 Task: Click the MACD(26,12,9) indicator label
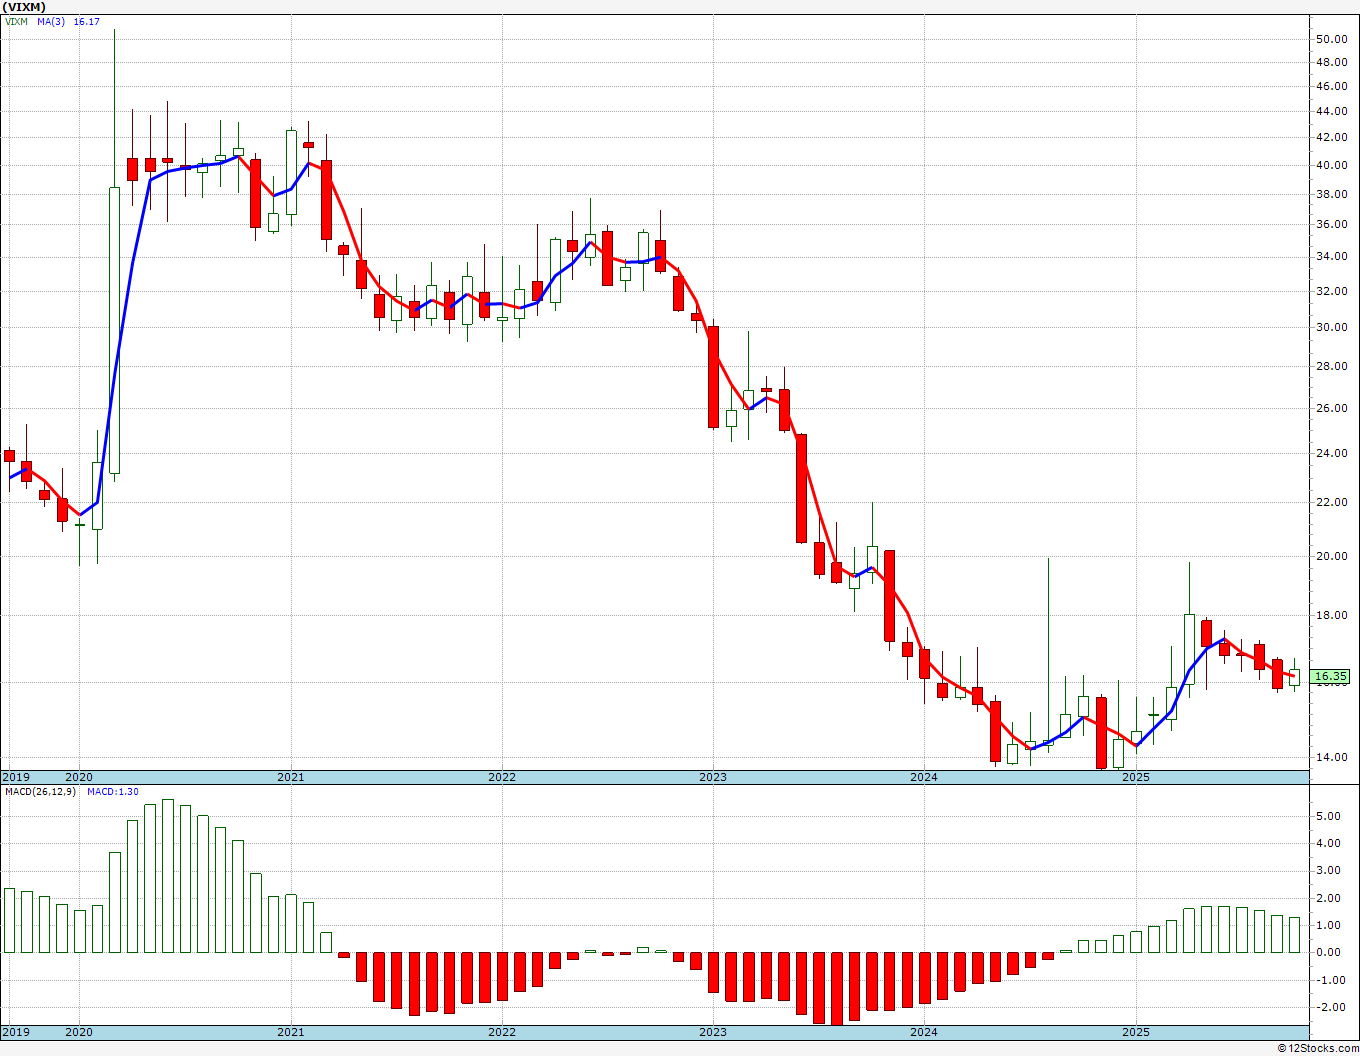click(x=40, y=792)
